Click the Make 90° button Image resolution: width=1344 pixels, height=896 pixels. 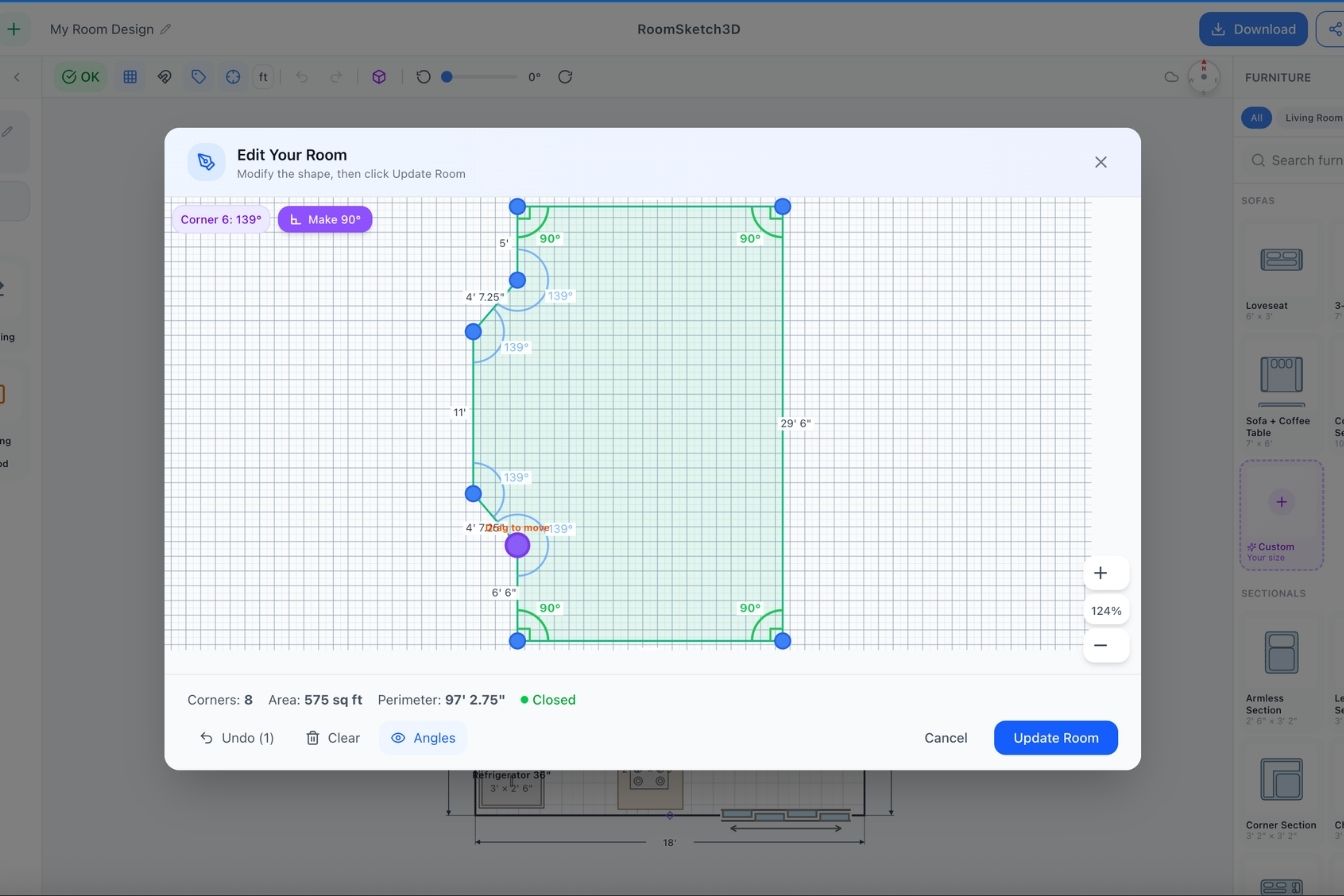click(325, 219)
